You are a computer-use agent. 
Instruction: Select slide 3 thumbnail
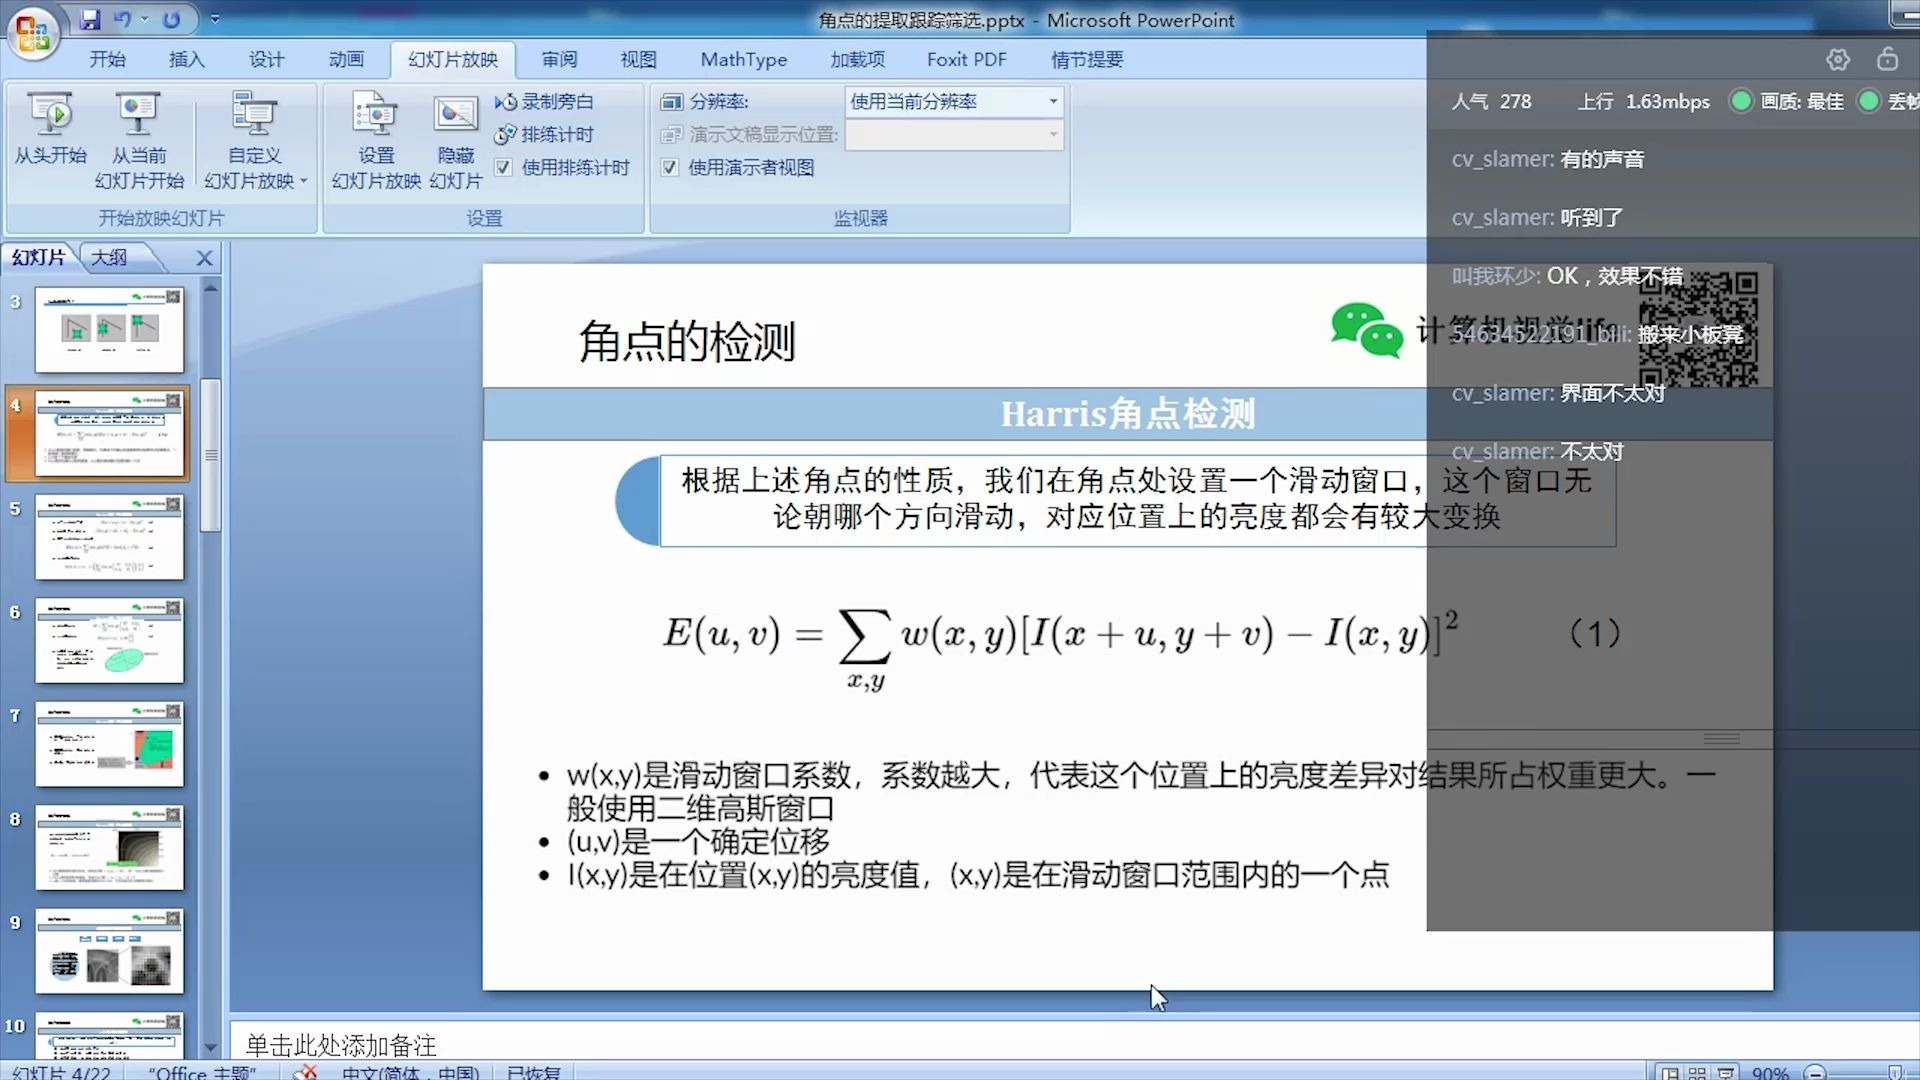[x=110, y=330]
